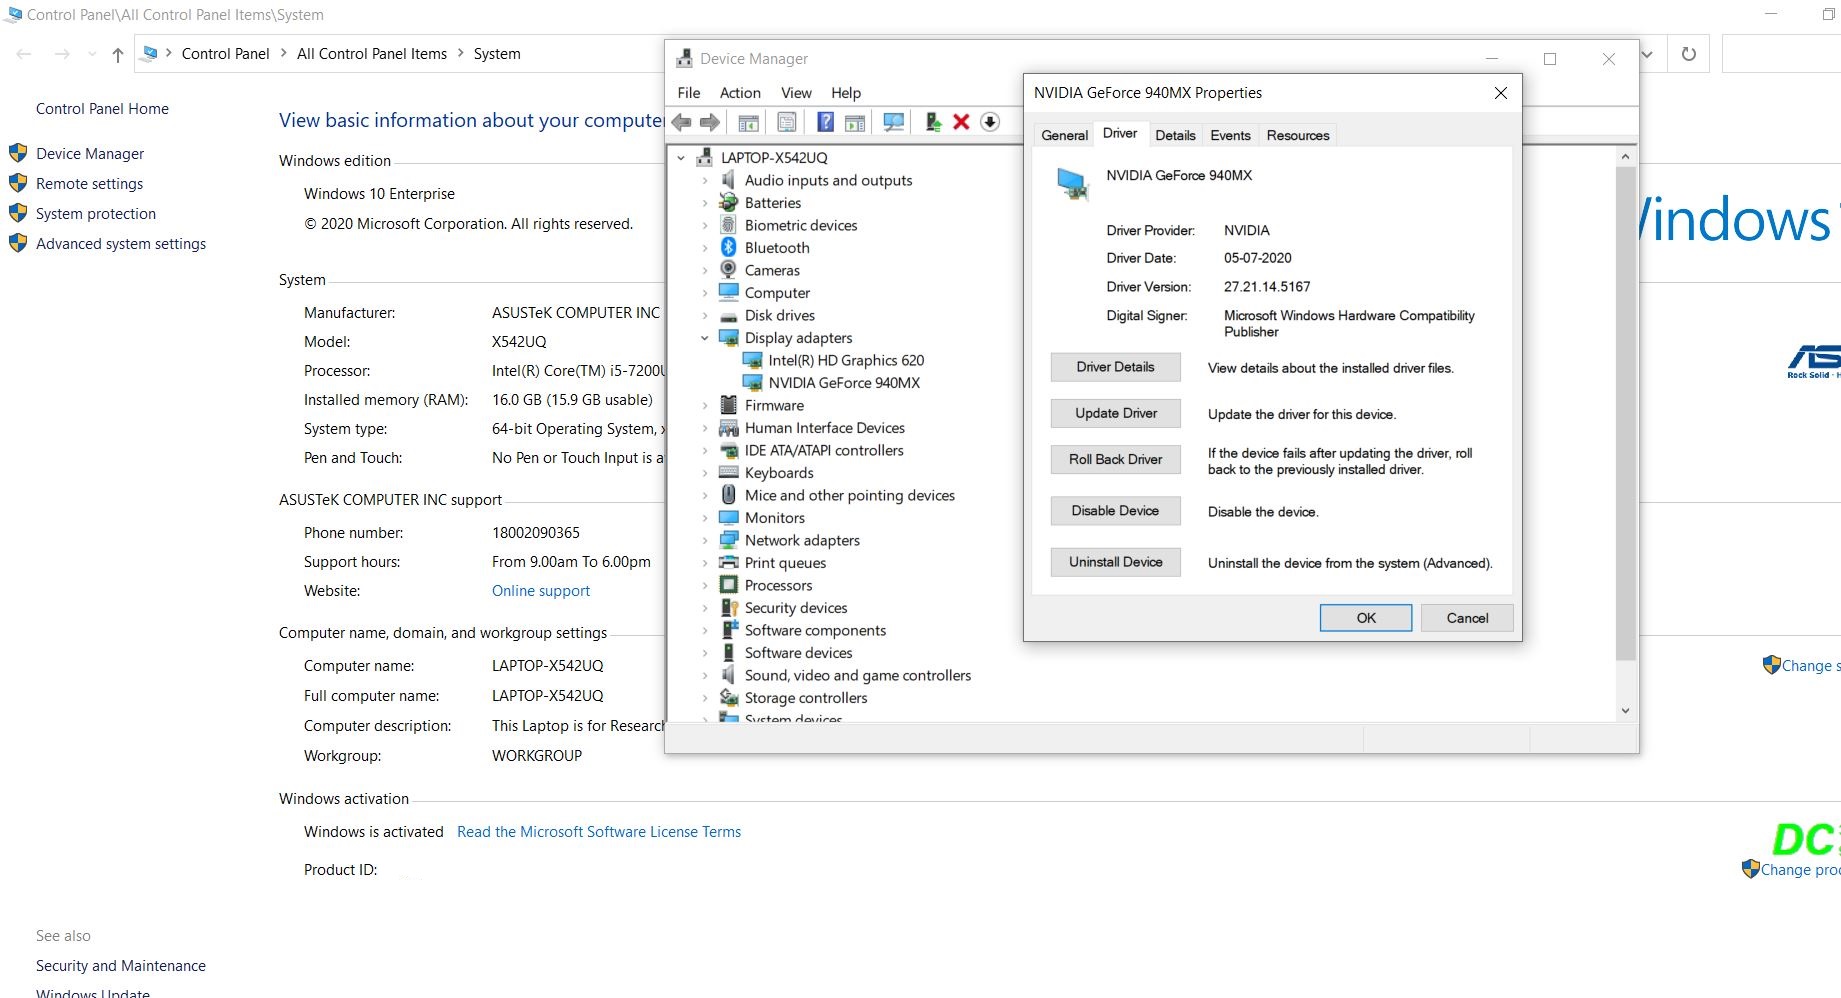Click the Processors chip icon
Image resolution: width=1841 pixels, height=998 pixels.
[x=729, y=585]
